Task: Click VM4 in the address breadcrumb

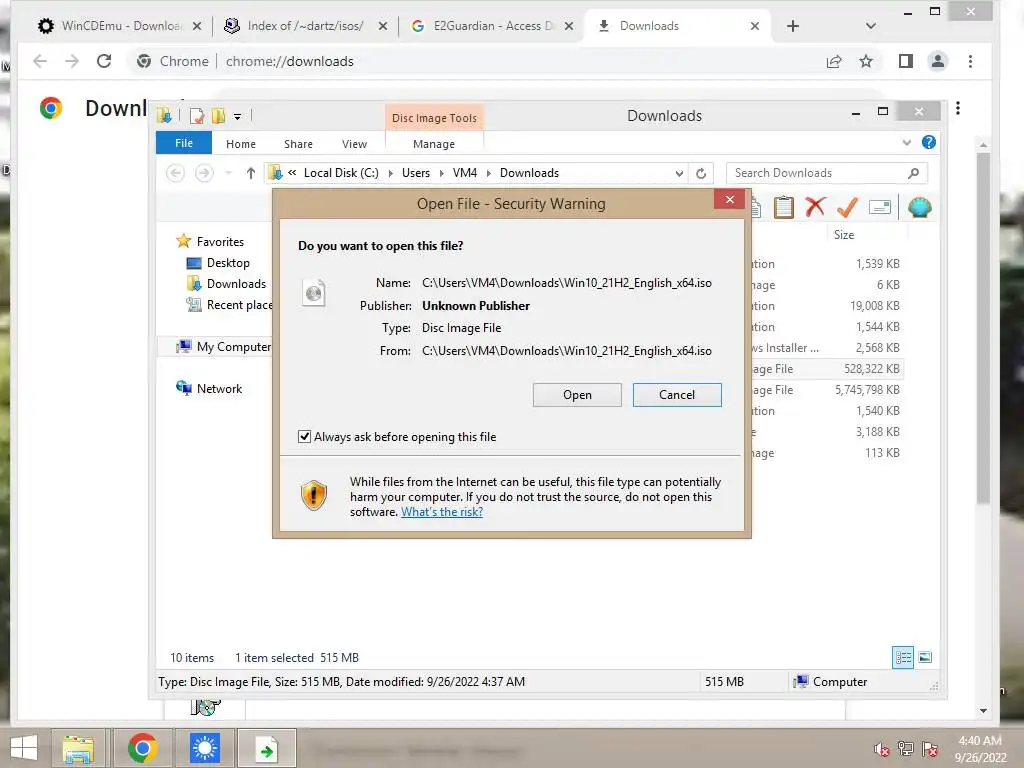Action: (464, 173)
